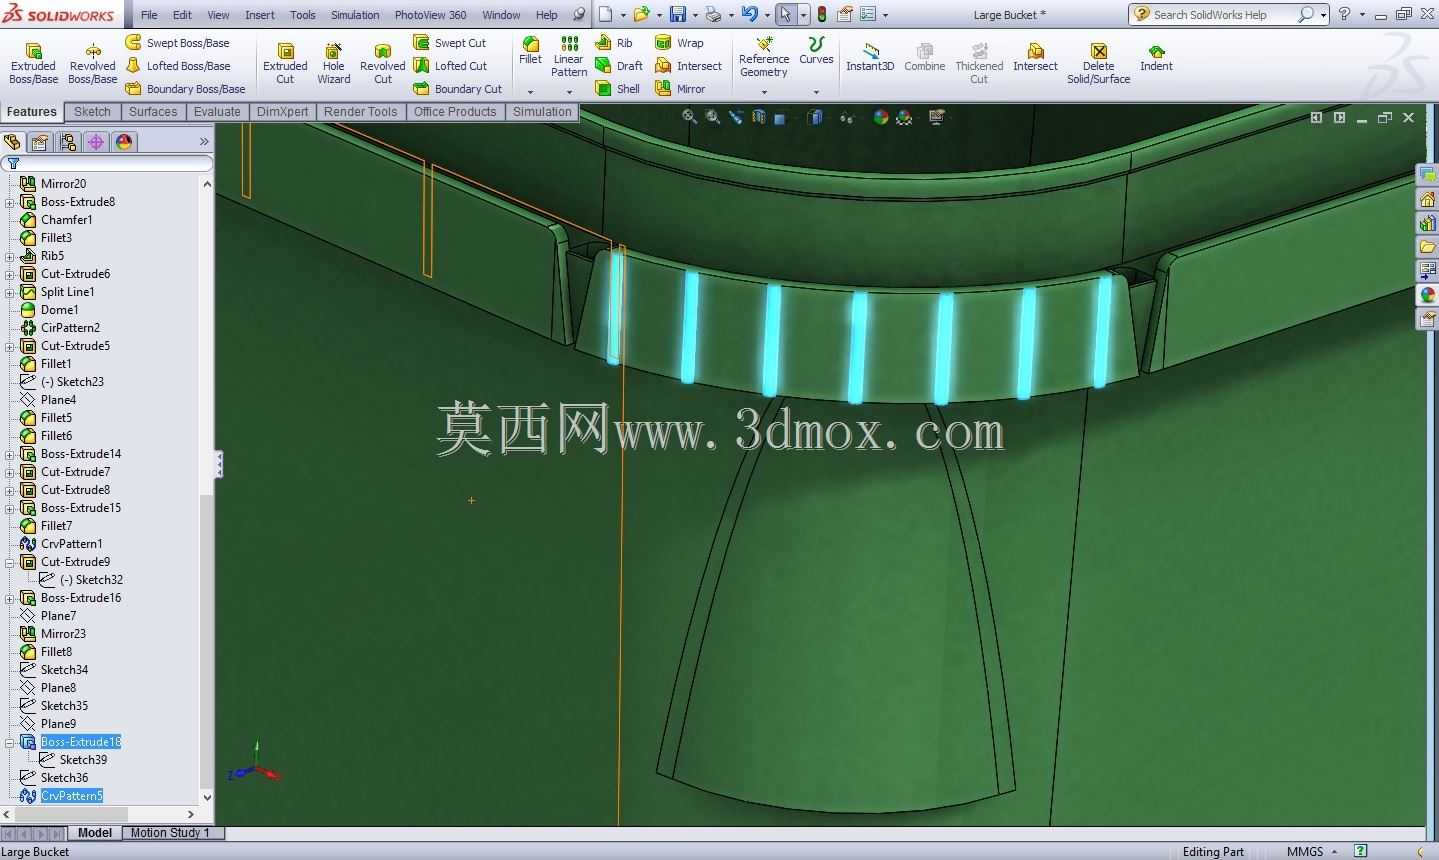This screenshot has height=860, width=1439.
Task: Open the Insert menu
Action: tap(260, 15)
